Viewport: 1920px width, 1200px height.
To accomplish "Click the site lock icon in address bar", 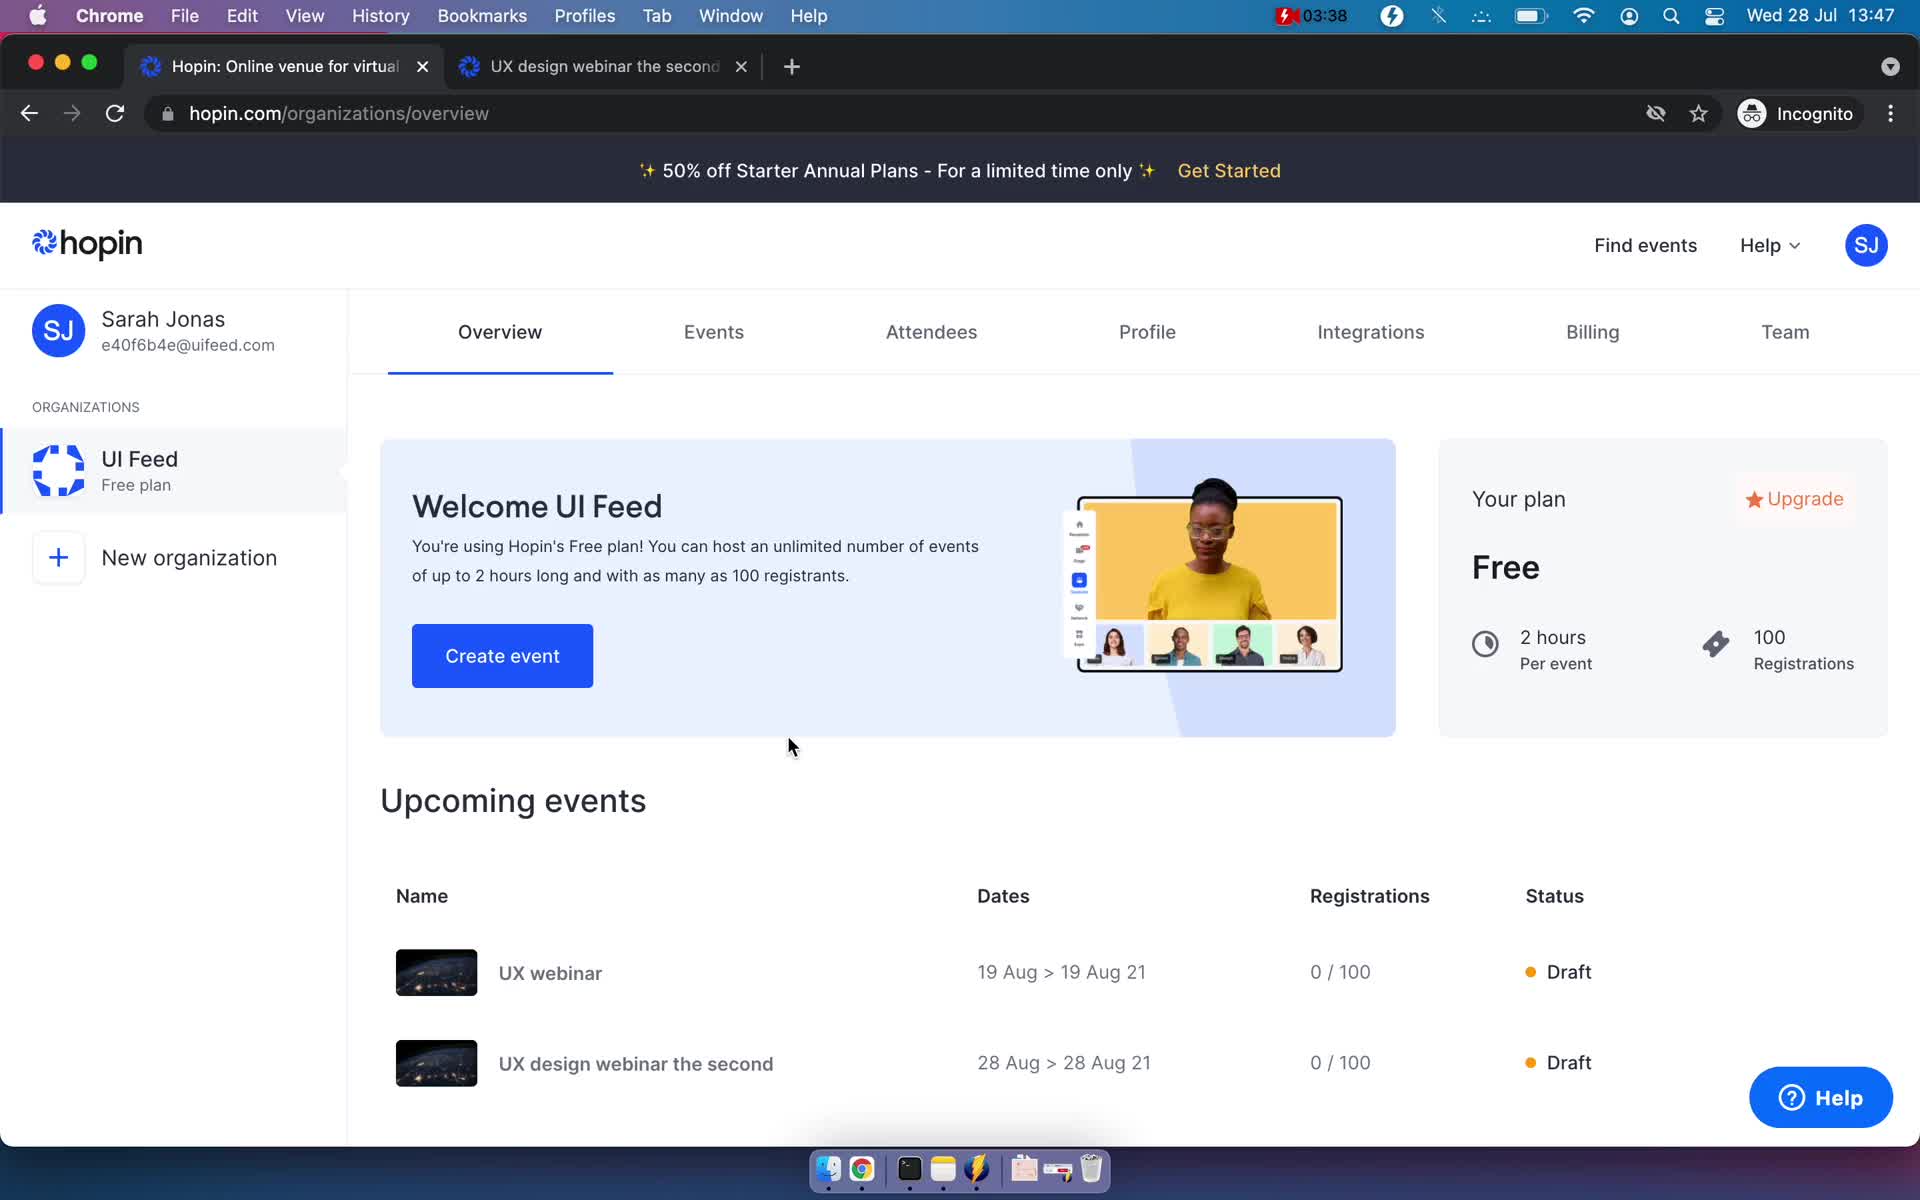I will (x=167, y=114).
